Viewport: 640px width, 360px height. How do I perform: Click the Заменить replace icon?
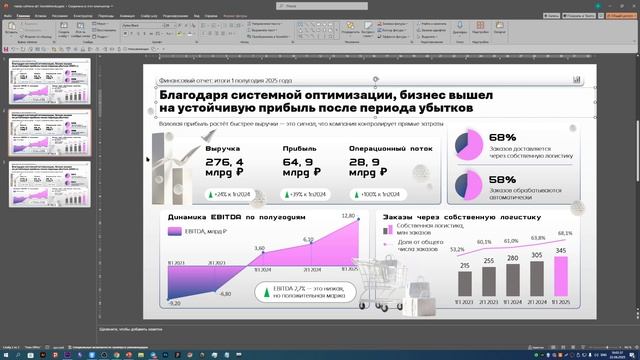click(x=418, y=30)
